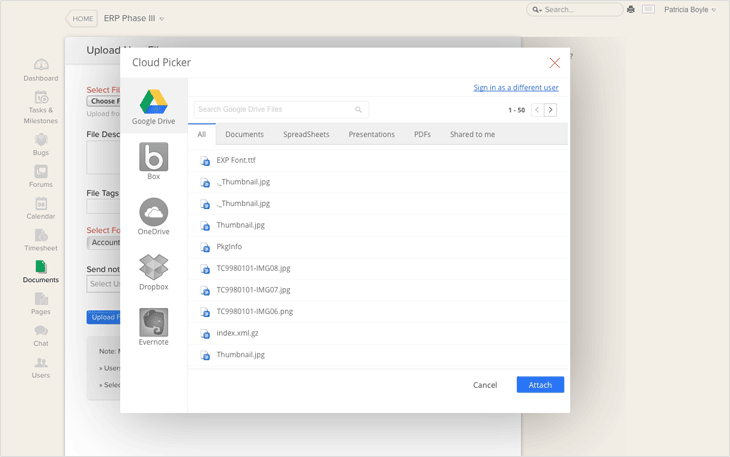Cancel the Cloud Picker dialog
This screenshot has width=730, height=457.
pyautogui.click(x=485, y=385)
